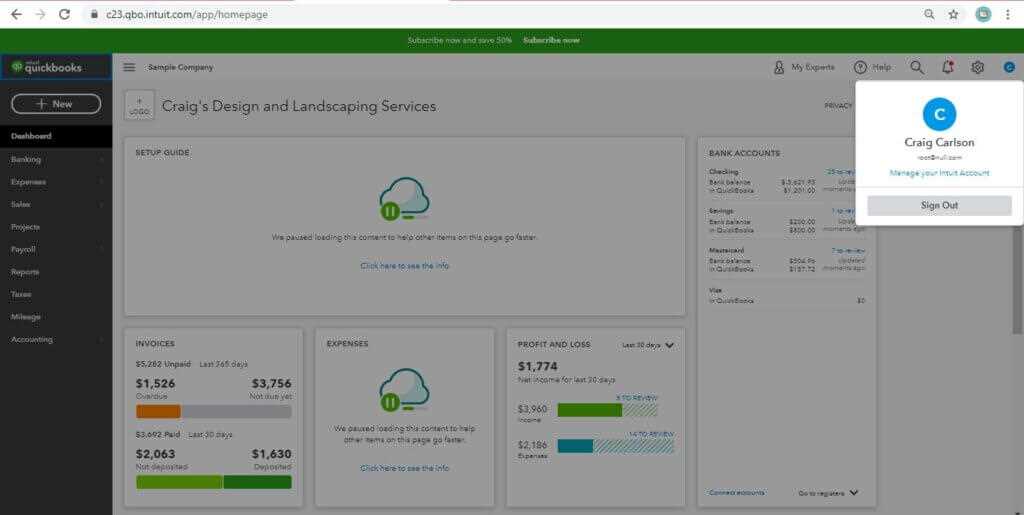The height and width of the screenshot is (515, 1024).
Task: Click the $1,774 net income figure
Action: pos(537,367)
